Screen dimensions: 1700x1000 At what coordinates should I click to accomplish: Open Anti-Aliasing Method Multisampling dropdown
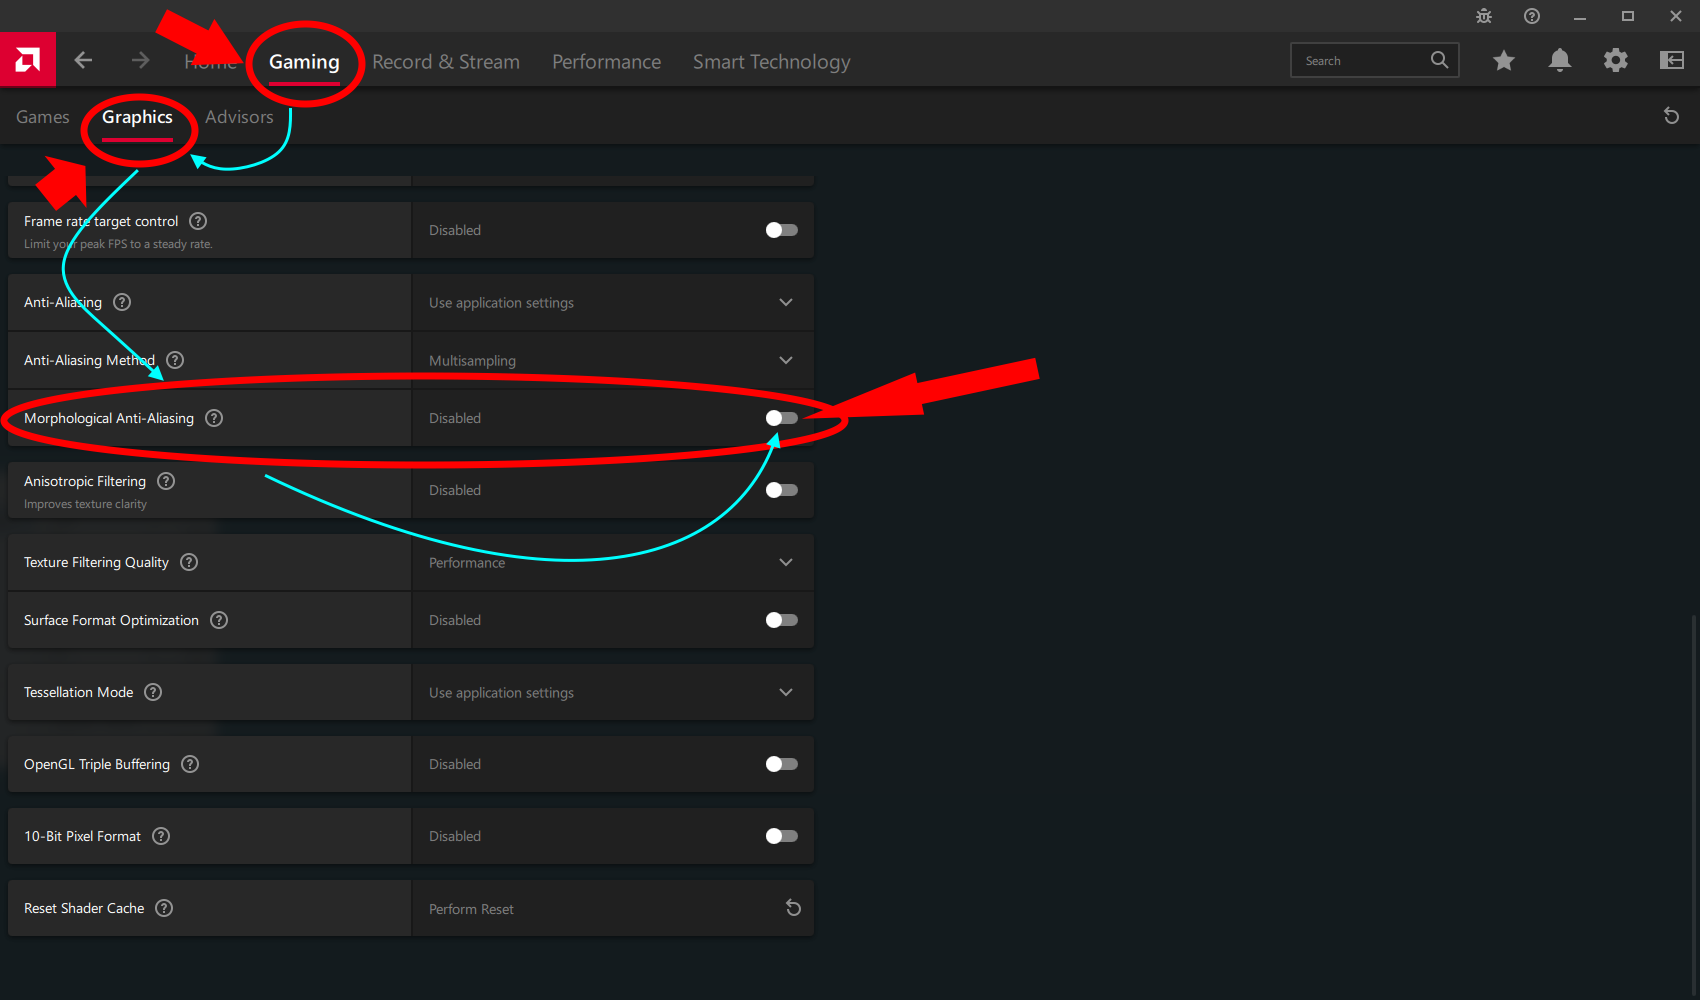pos(612,360)
